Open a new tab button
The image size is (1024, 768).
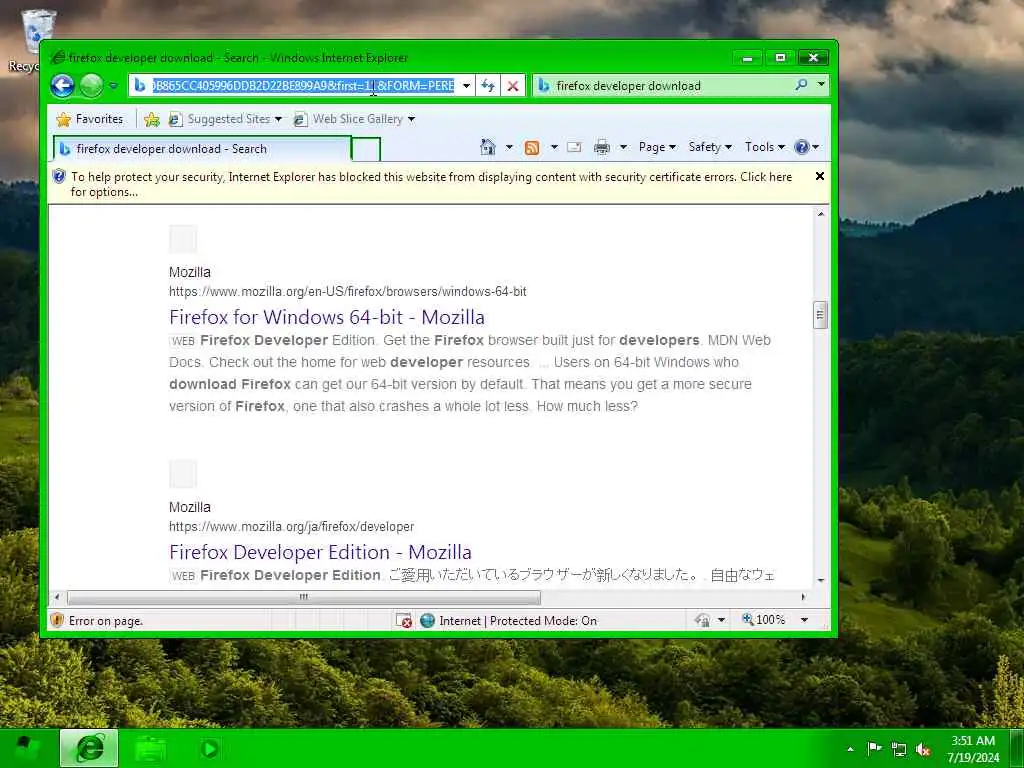point(366,150)
